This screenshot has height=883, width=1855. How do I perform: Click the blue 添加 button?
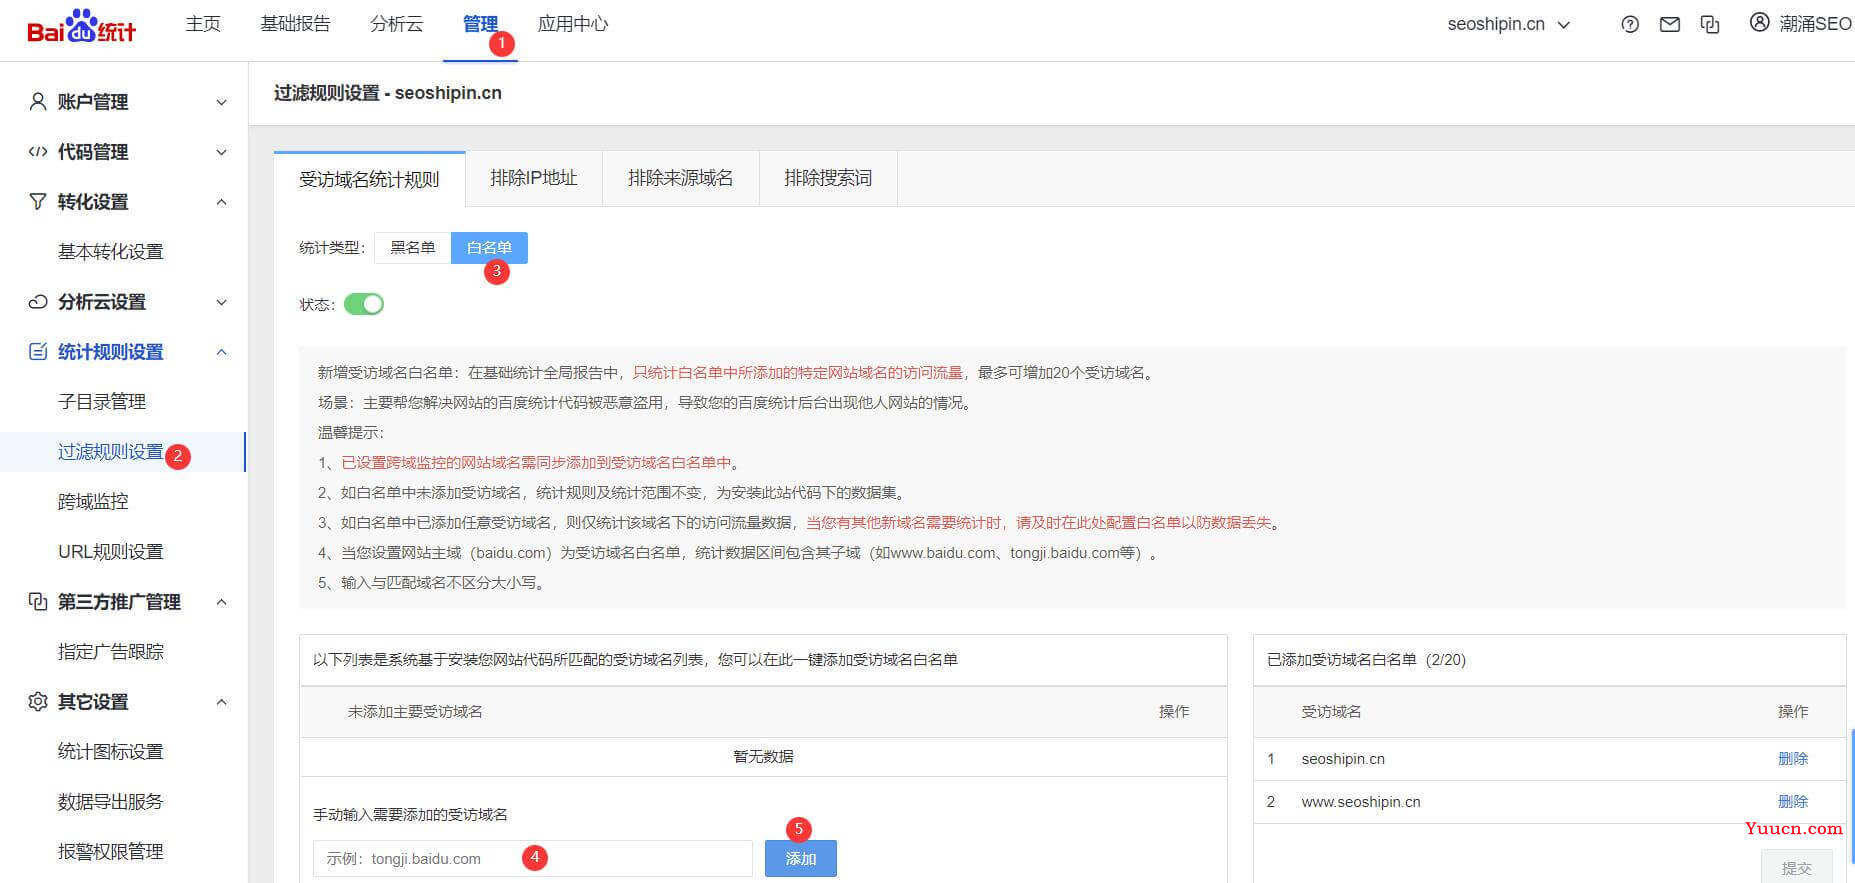pos(801,859)
